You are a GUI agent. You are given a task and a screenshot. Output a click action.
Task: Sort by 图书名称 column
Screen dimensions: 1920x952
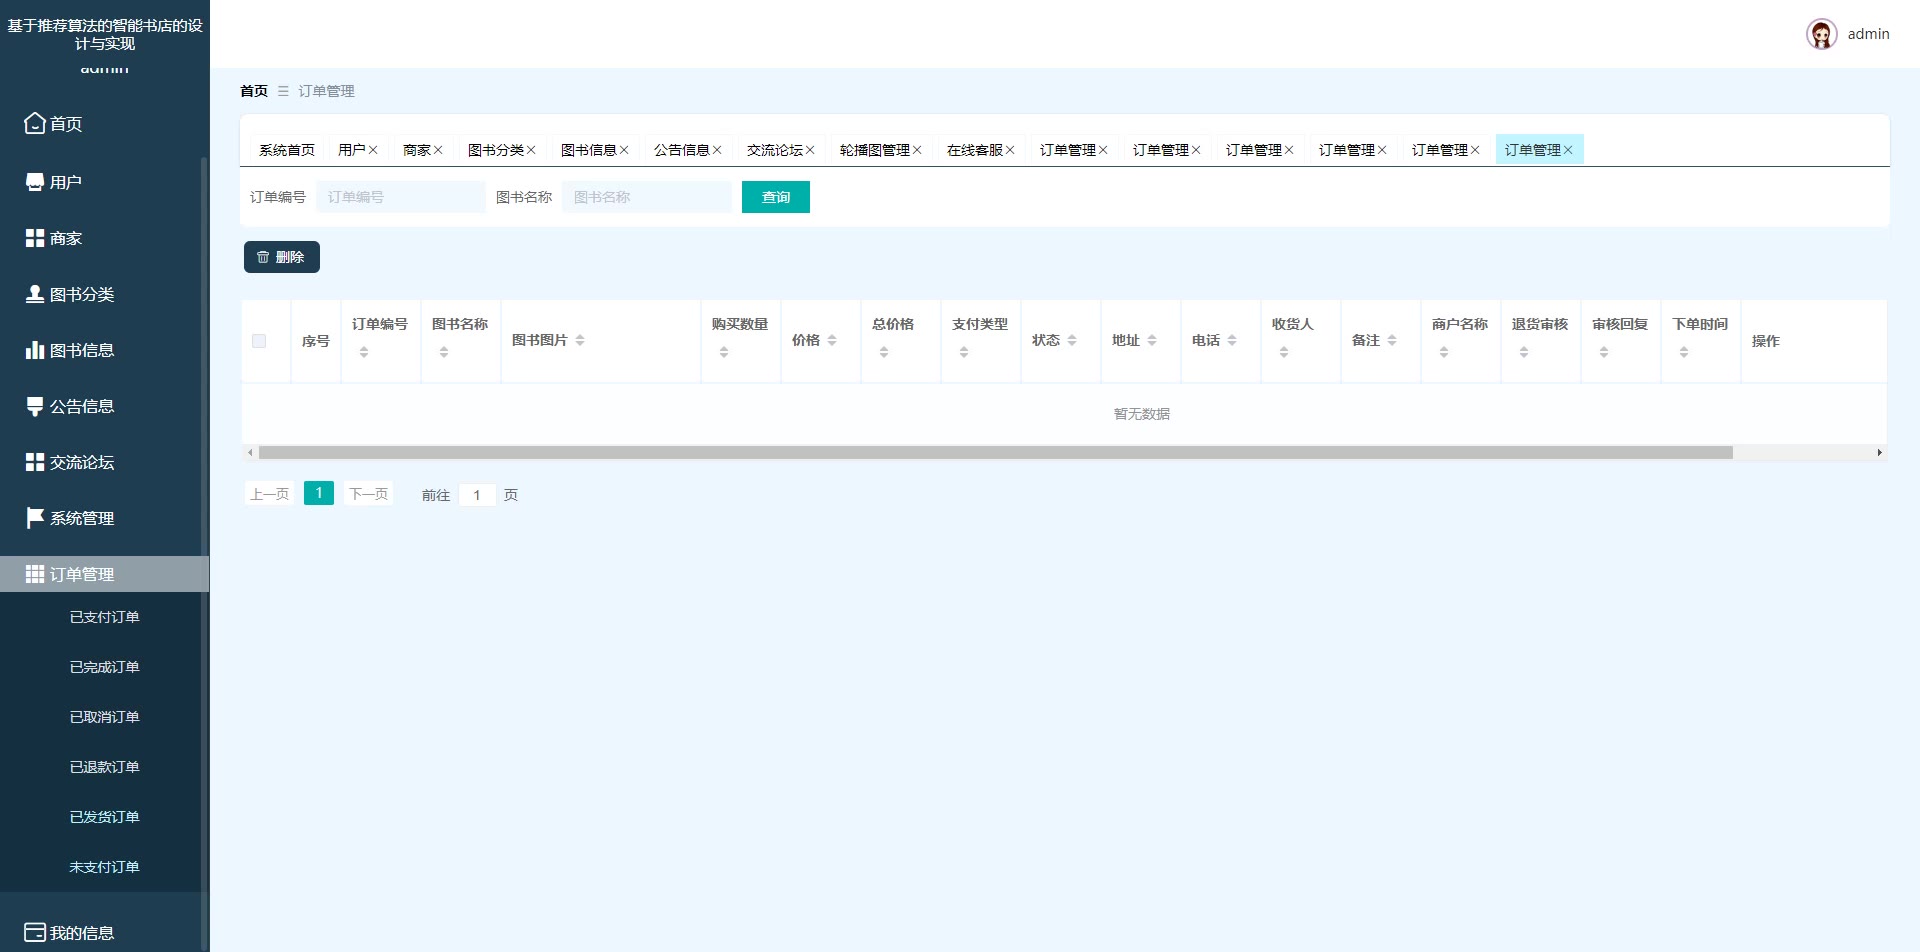tap(444, 352)
